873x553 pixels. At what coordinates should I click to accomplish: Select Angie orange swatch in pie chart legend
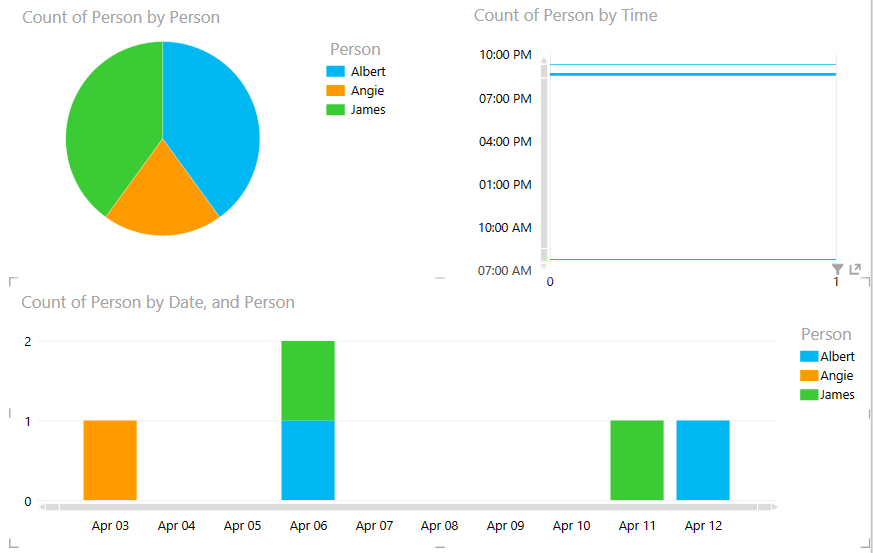coord(335,91)
